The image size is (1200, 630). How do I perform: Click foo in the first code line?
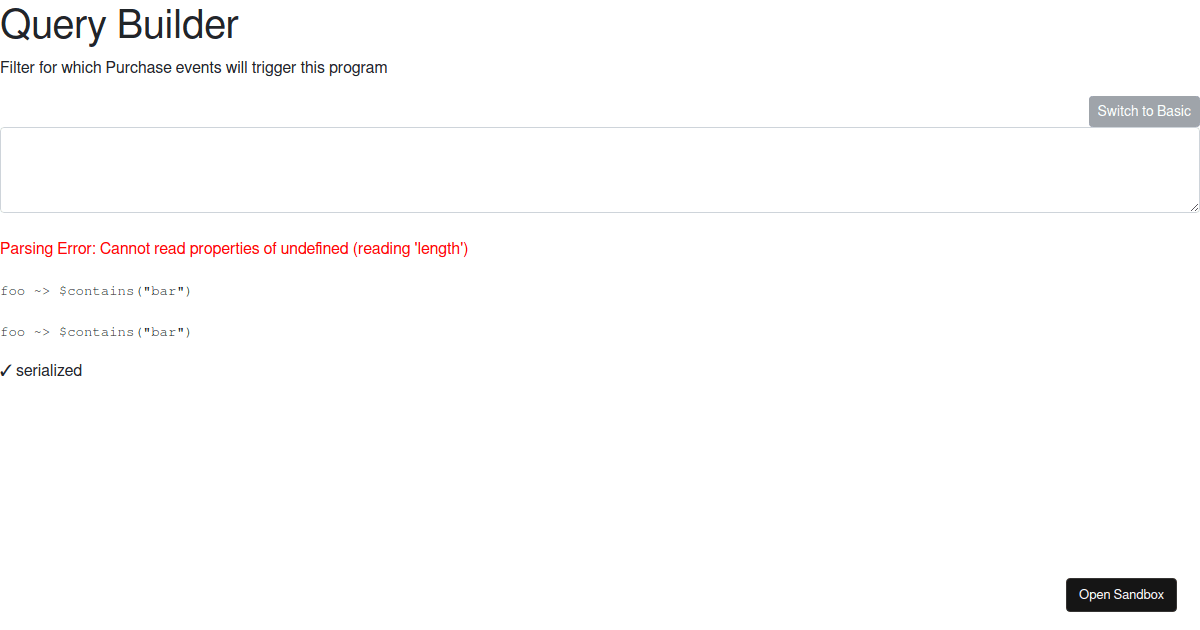point(13,291)
